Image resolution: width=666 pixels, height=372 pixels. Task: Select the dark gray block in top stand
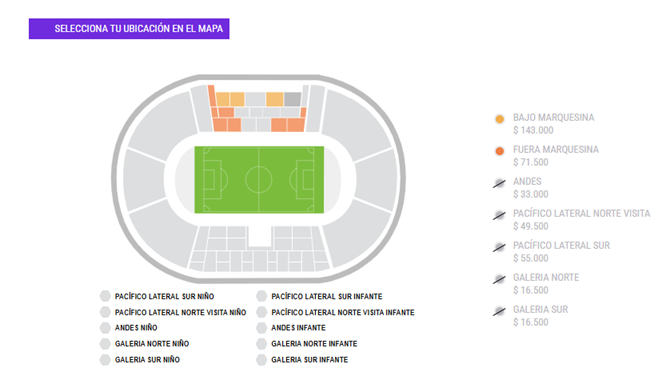tap(293, 99)
